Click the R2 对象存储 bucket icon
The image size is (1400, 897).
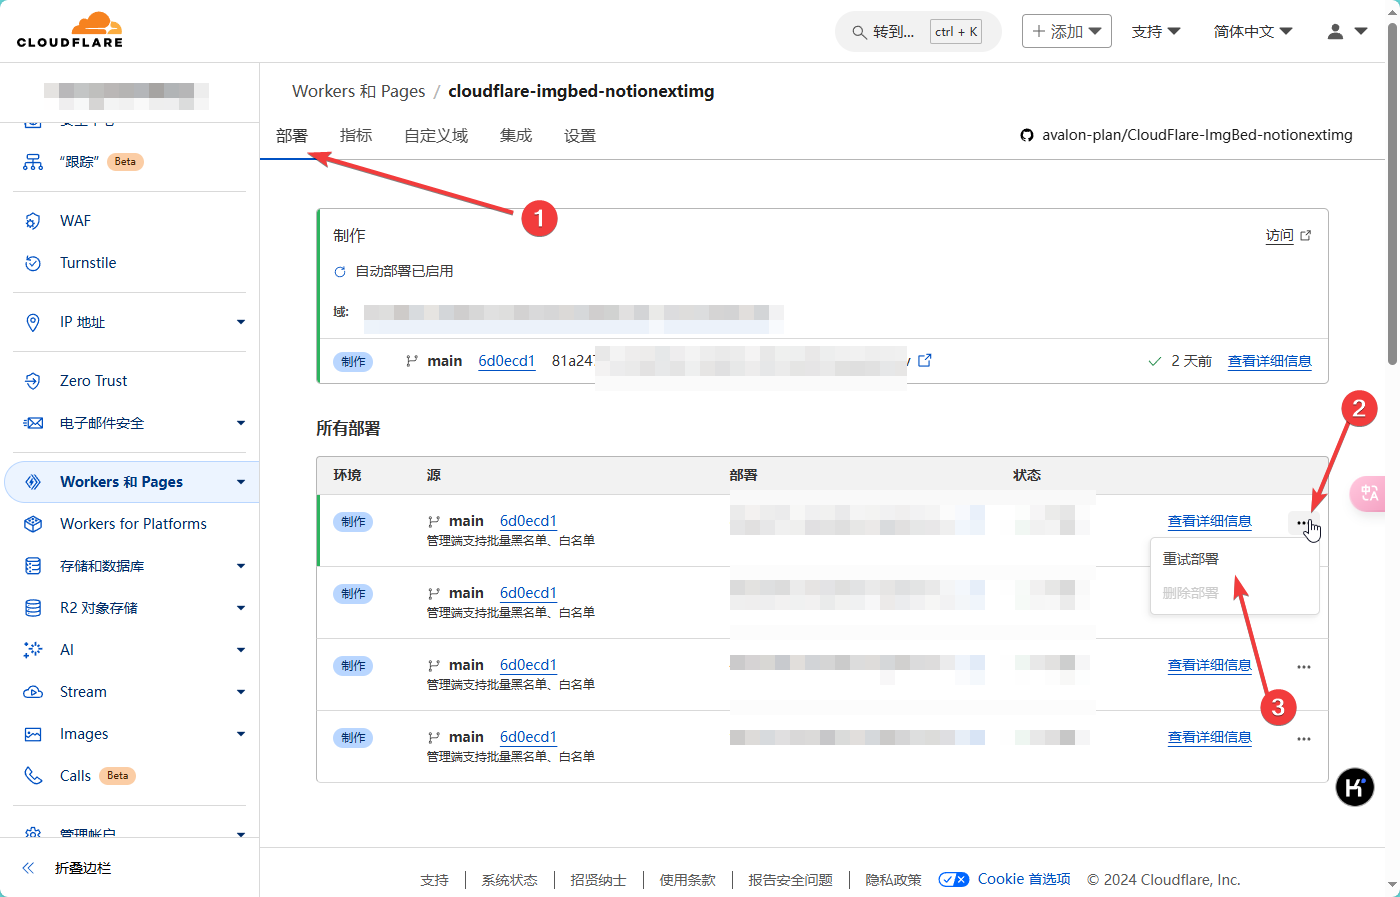click(x=33, y=608)
